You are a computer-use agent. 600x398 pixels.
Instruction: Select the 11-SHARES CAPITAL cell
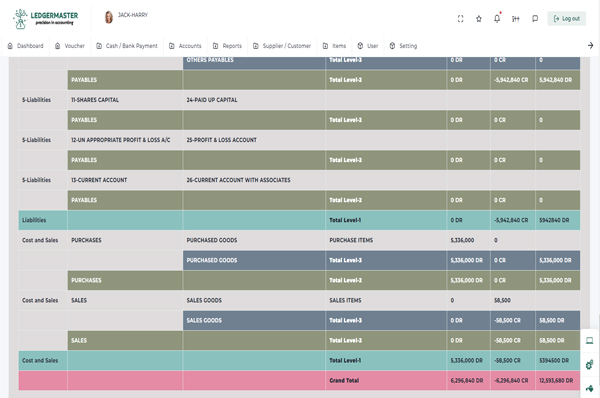[x=125, y=100]
